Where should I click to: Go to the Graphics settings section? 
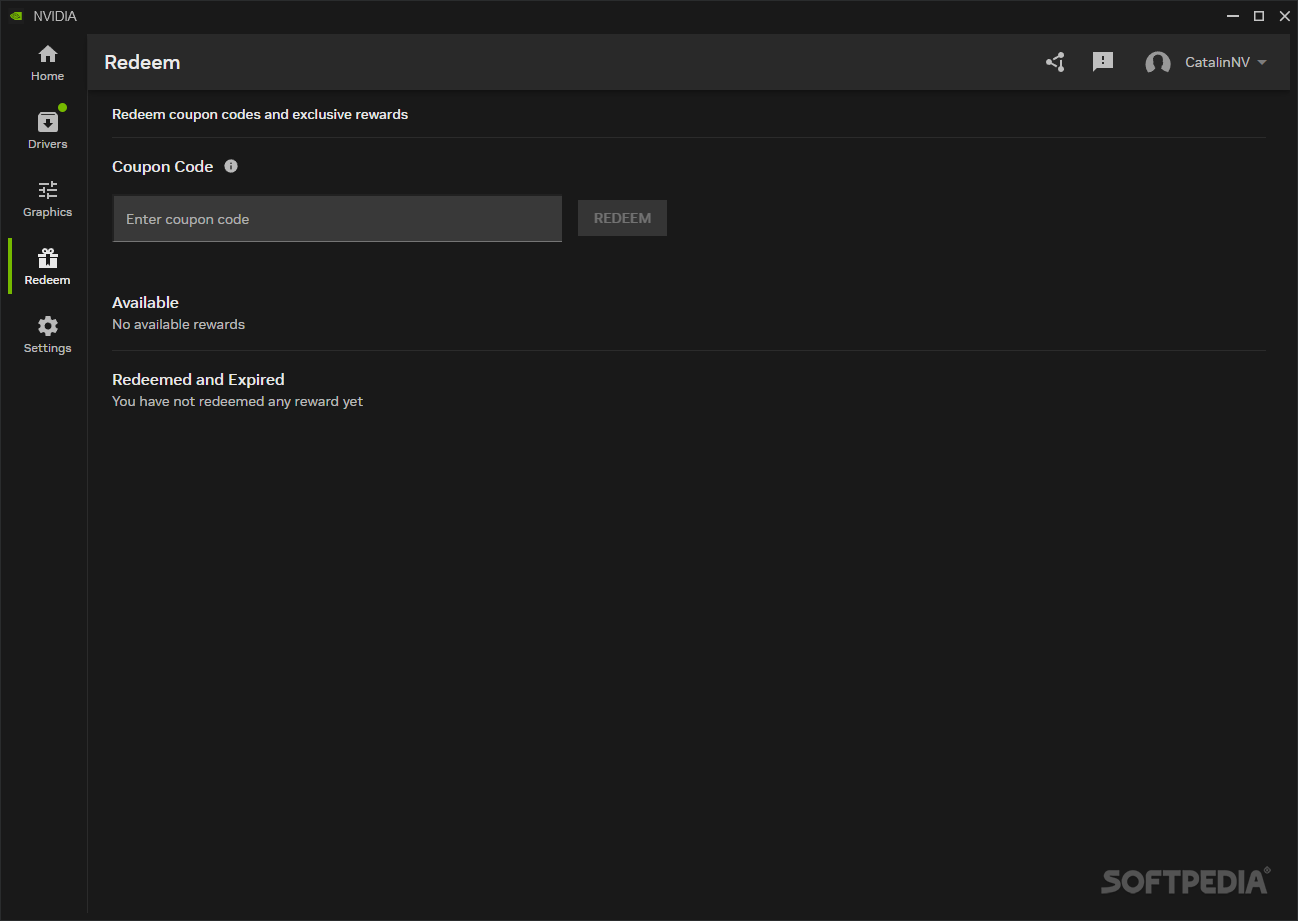tap(47, 199)
